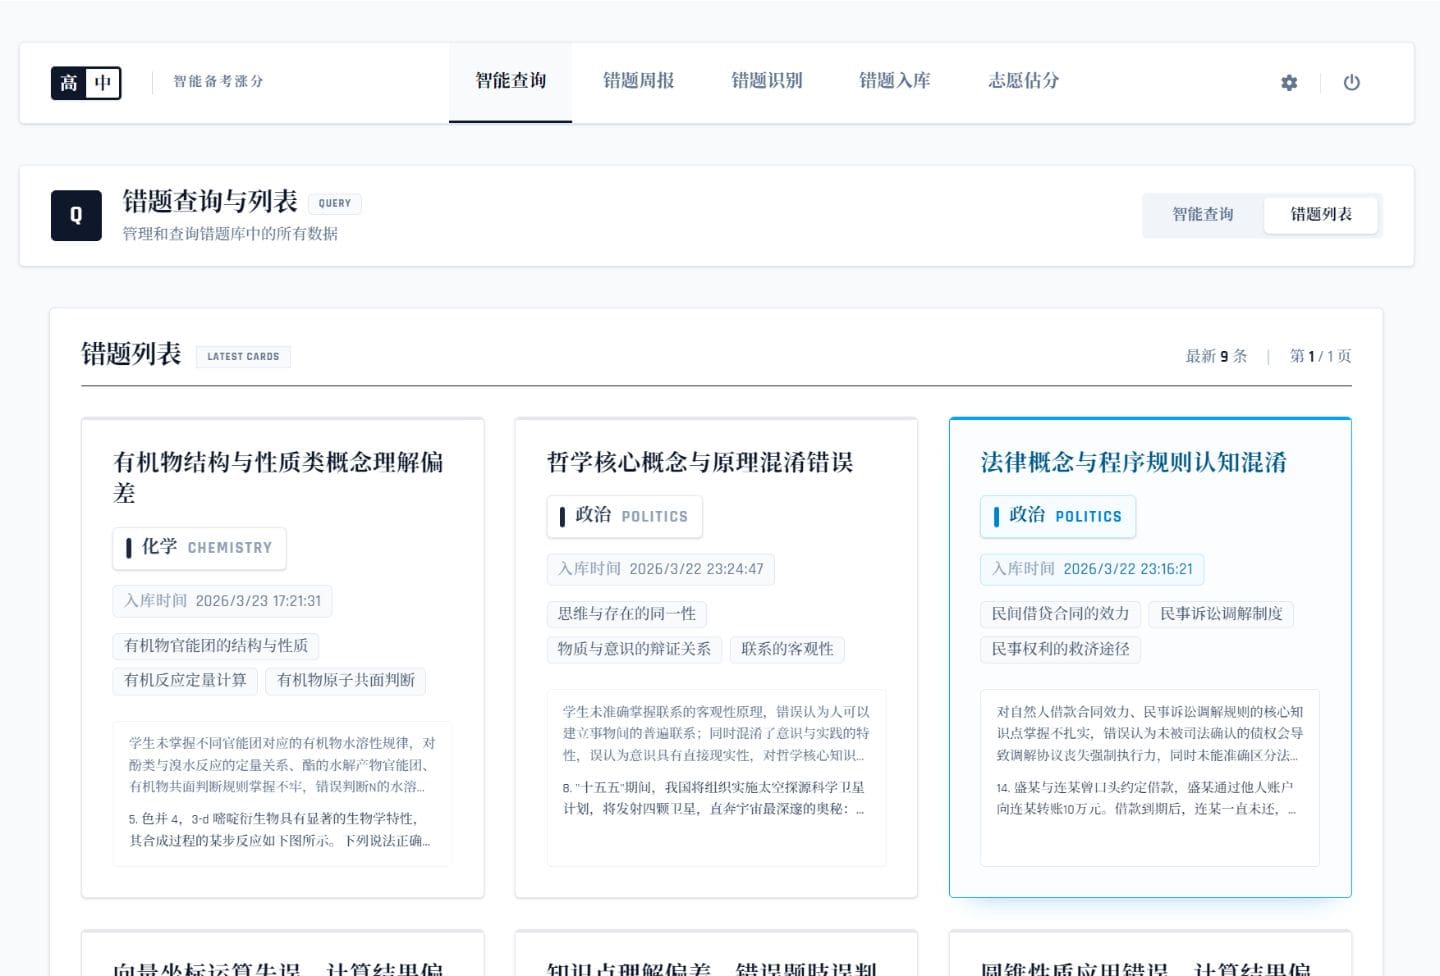The height and width of the screenshot is (976, 1440).
Task: Switch to the 错题列表 toggle view
Action: click(1320, 215)
